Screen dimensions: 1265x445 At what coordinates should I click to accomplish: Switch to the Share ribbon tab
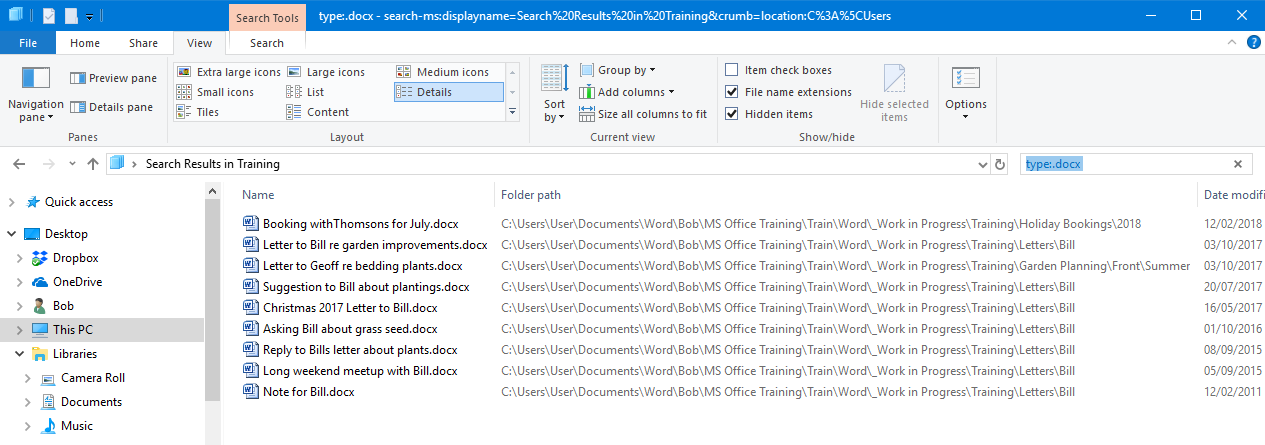coord(143,43)
